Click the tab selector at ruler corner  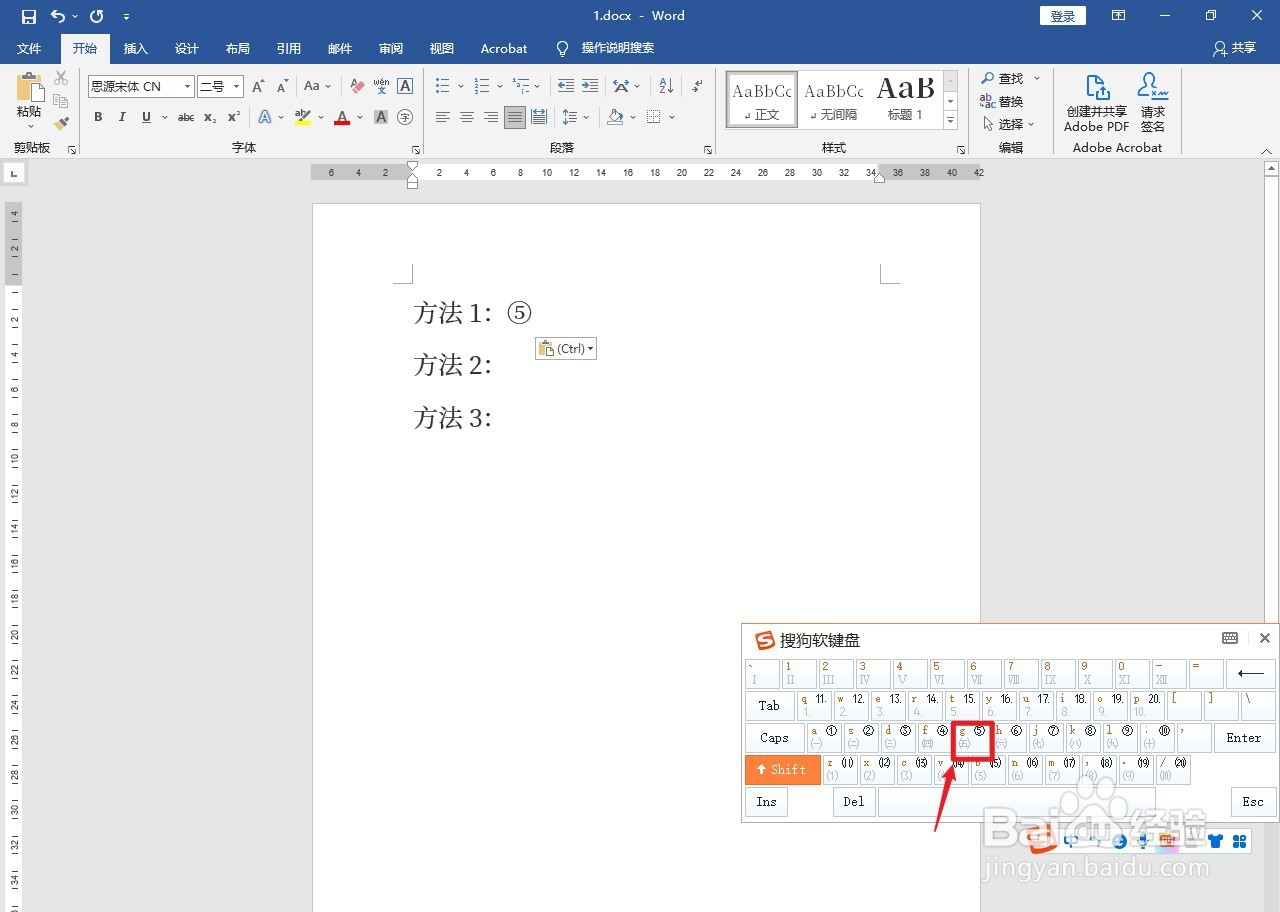click(x=14, y=173)
